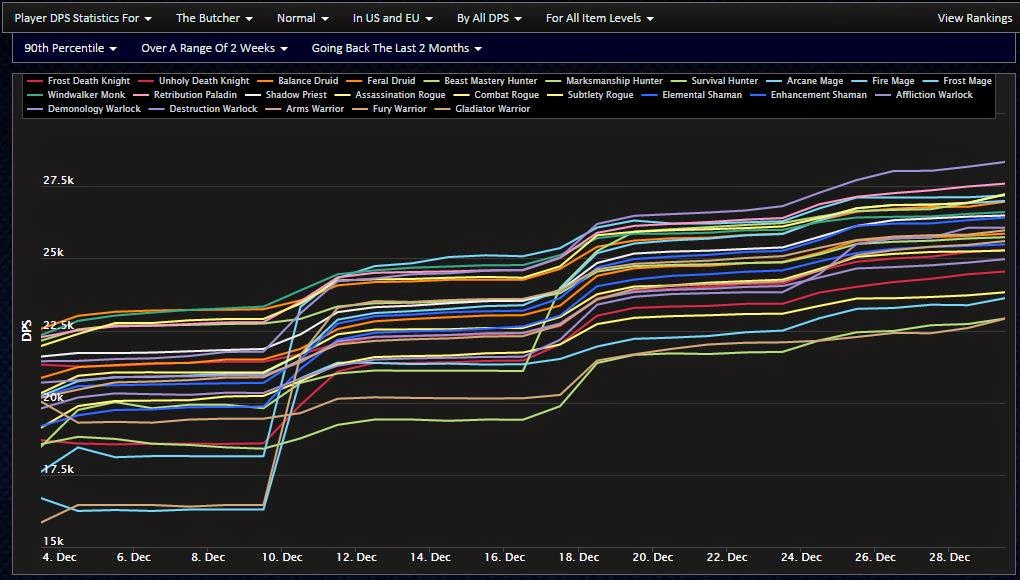
Task: Click the 18. Dec date label
Action: pos(578,557)
